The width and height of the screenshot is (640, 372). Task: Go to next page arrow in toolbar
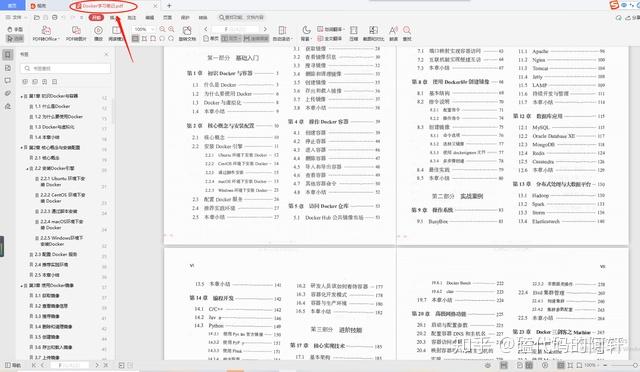tap(265, 29)
